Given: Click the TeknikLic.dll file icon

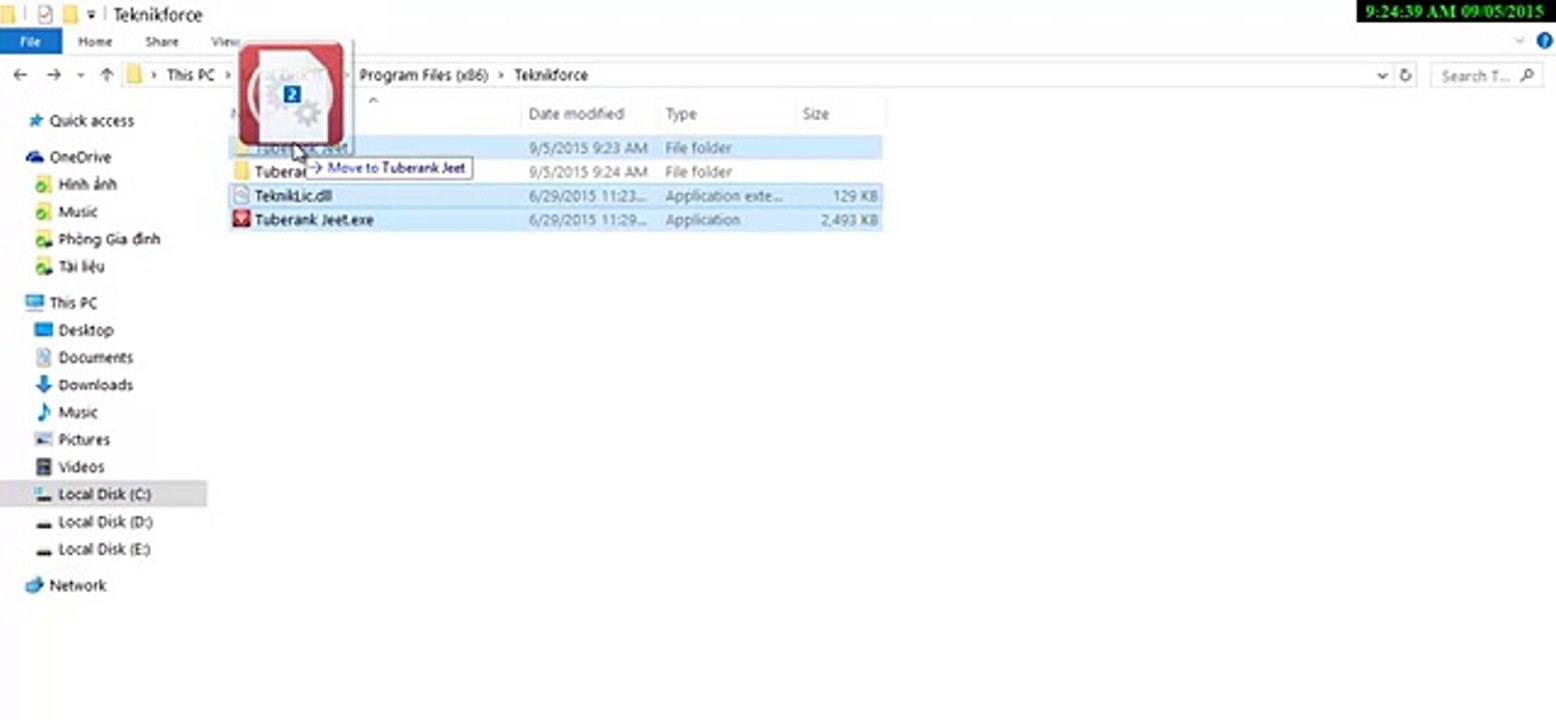Looking at the screenshot, I should (241, 196).
